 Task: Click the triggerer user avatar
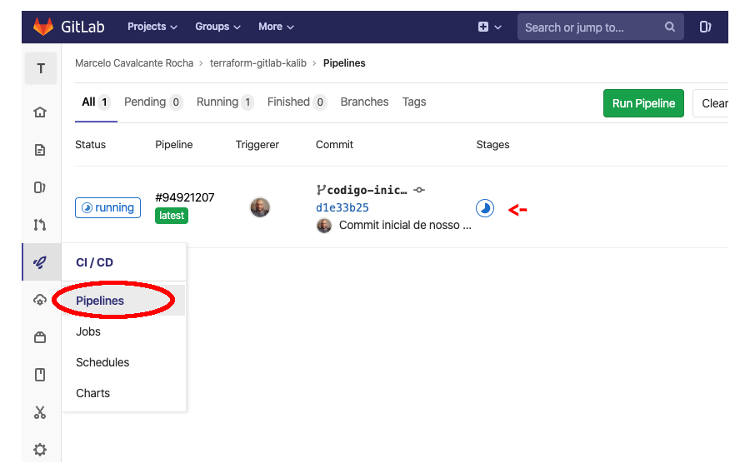point(260,208)
